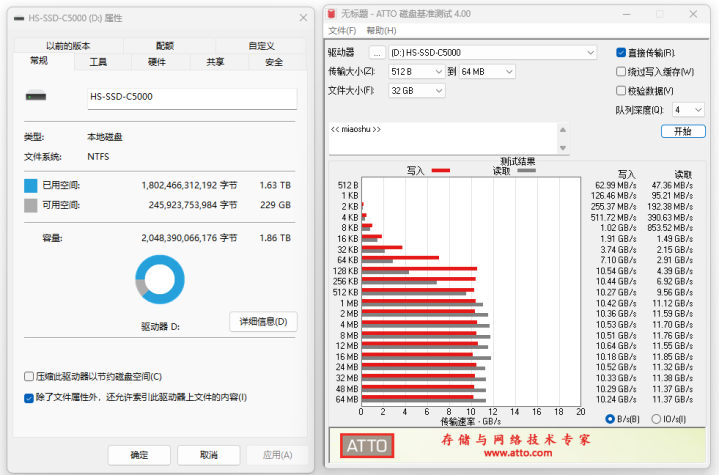Click the 62.99 MB/s write result
719x475 pixels.
pyautogui.click(x=615, y=185)
